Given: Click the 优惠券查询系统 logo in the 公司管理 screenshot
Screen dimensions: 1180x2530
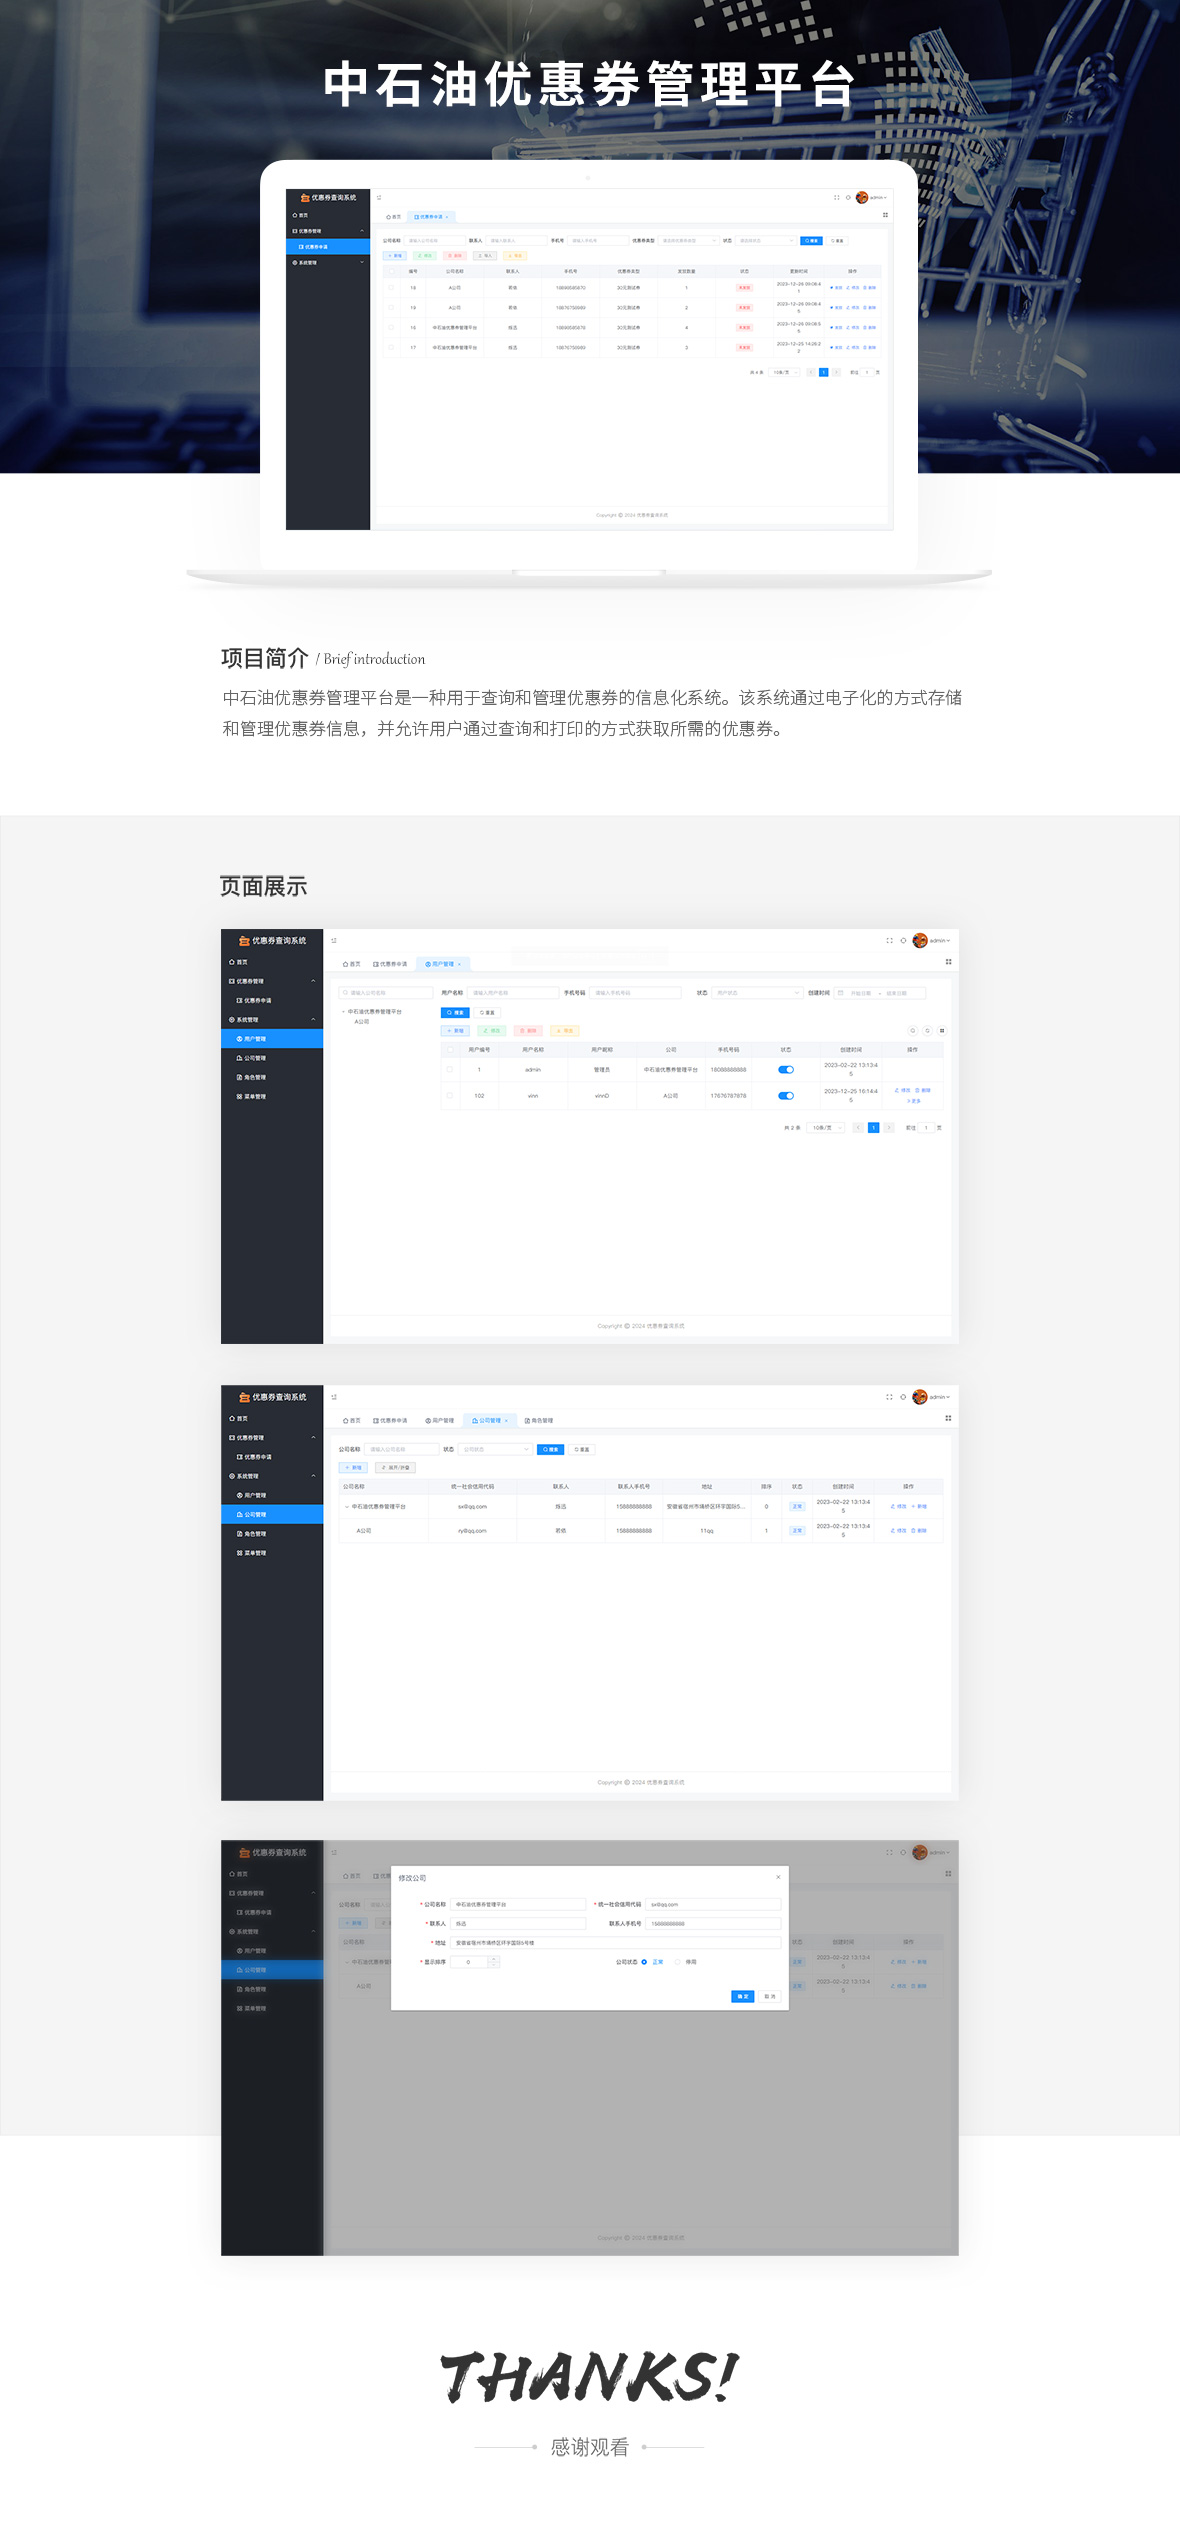Looking at the screenshot, I should tap(272, 1397).
